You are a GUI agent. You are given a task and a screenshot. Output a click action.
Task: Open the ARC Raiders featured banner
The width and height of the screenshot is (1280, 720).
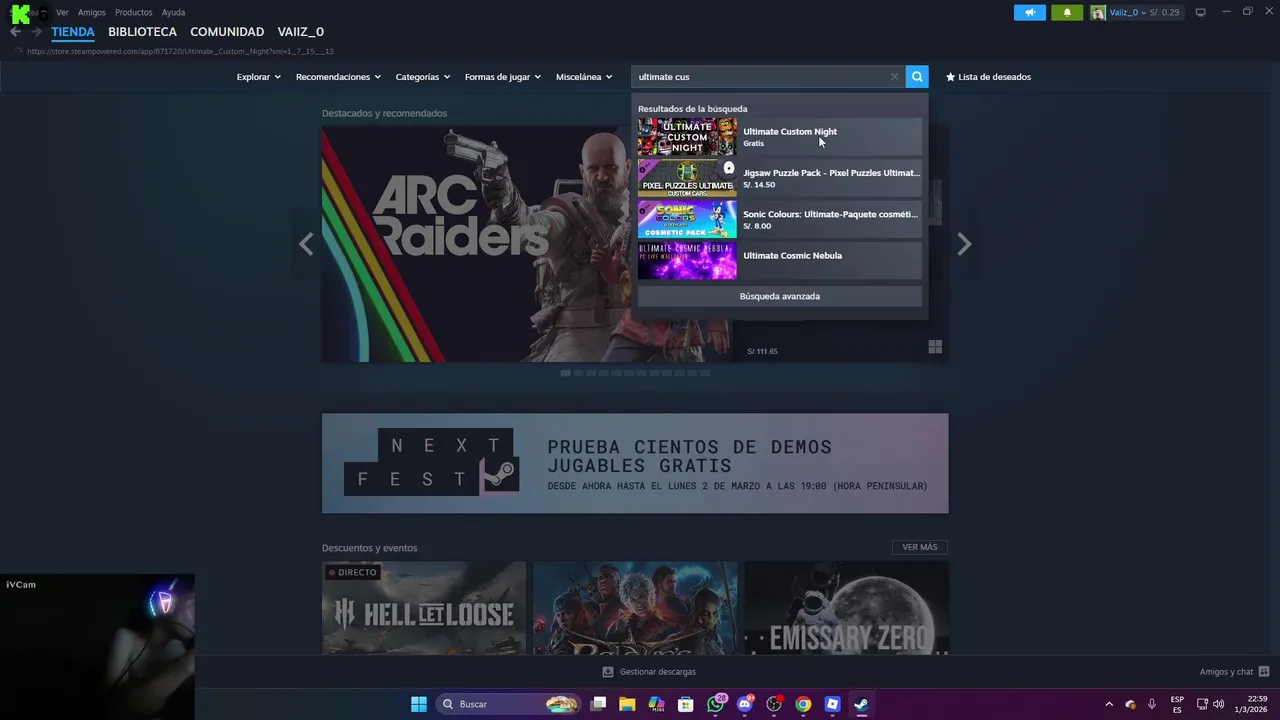[527, 244]
